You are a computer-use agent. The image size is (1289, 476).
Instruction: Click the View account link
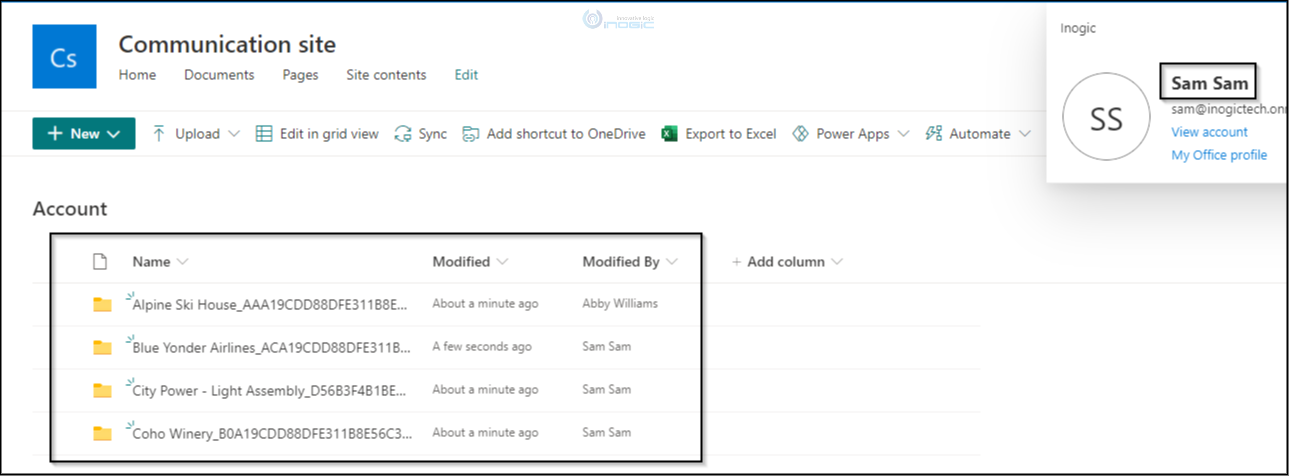[x=1209, y=132]
